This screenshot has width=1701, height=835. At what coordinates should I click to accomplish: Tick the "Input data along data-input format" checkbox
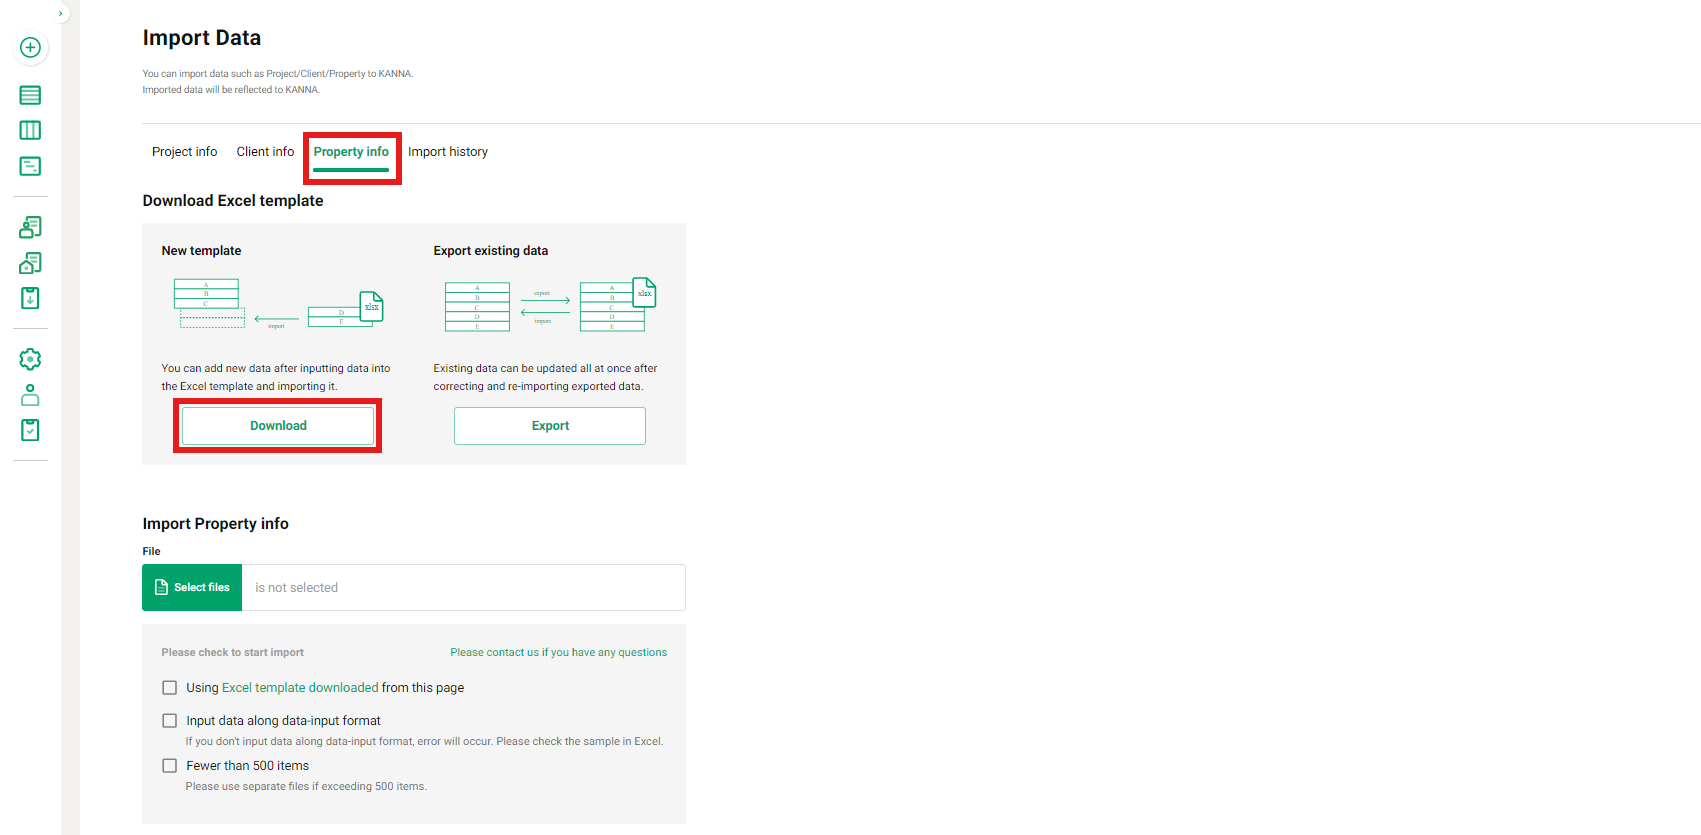click(x=170, y=721)
